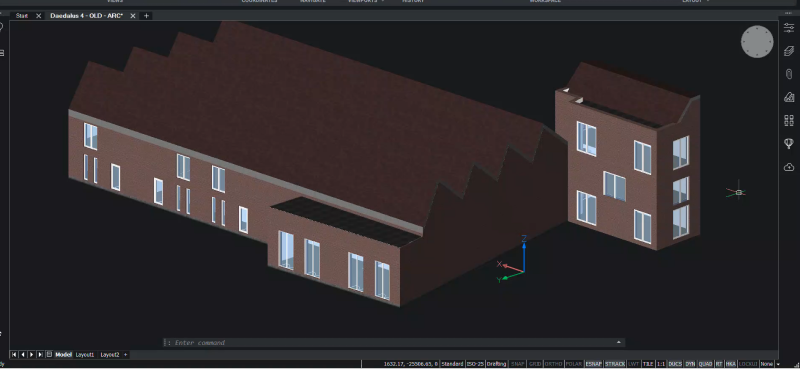Viewport: 800px width, 369px height.
Task: Toggle SNAP in the status bar
Action: click(x=518, y=364)
